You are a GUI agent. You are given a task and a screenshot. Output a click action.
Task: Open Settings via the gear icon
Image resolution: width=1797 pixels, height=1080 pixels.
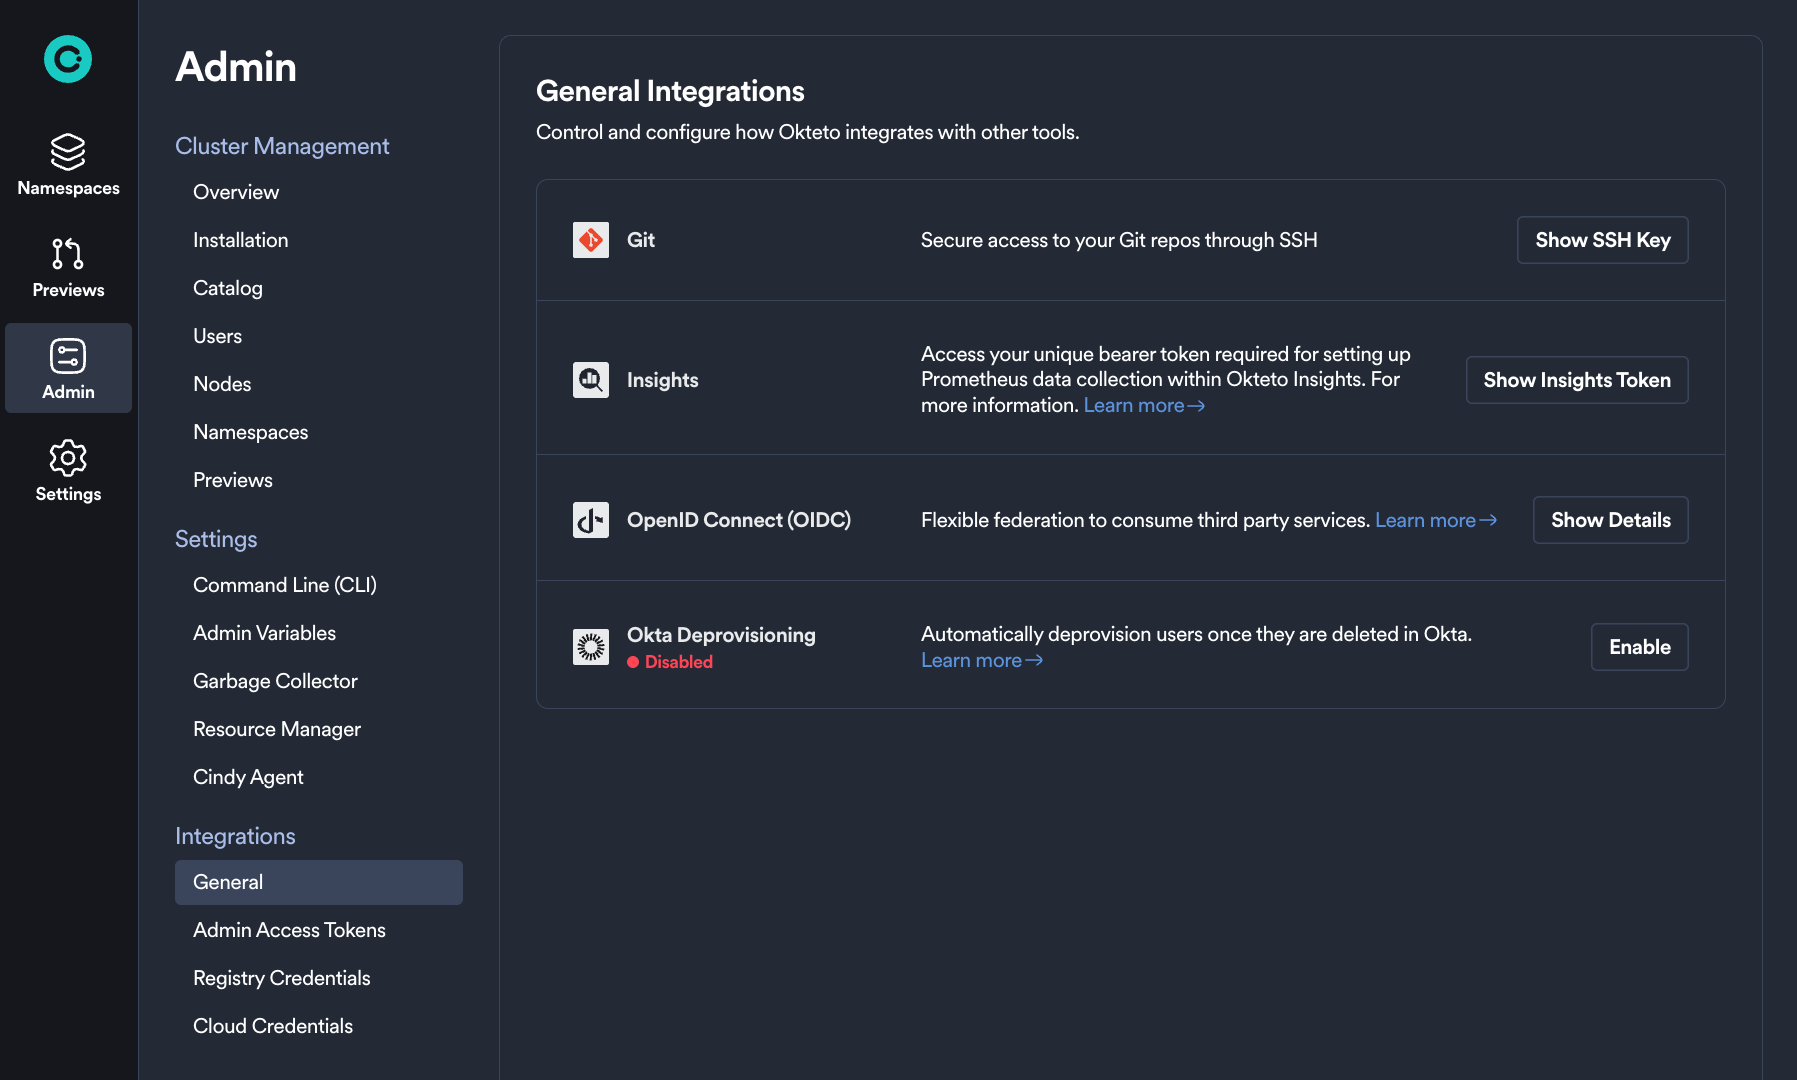[x=67, y=470]
